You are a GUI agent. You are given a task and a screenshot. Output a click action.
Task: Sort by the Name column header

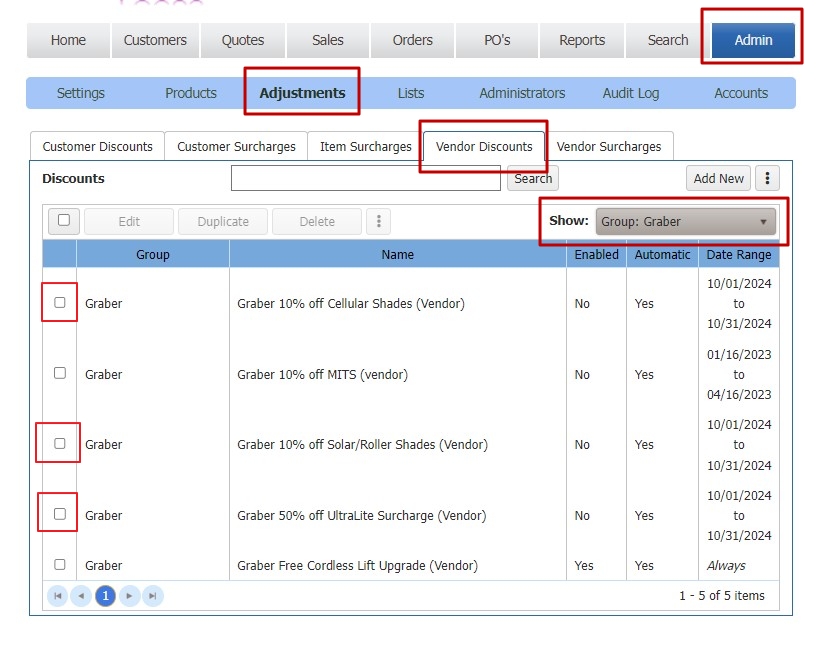pyautogui.click(x=397, y=255)
